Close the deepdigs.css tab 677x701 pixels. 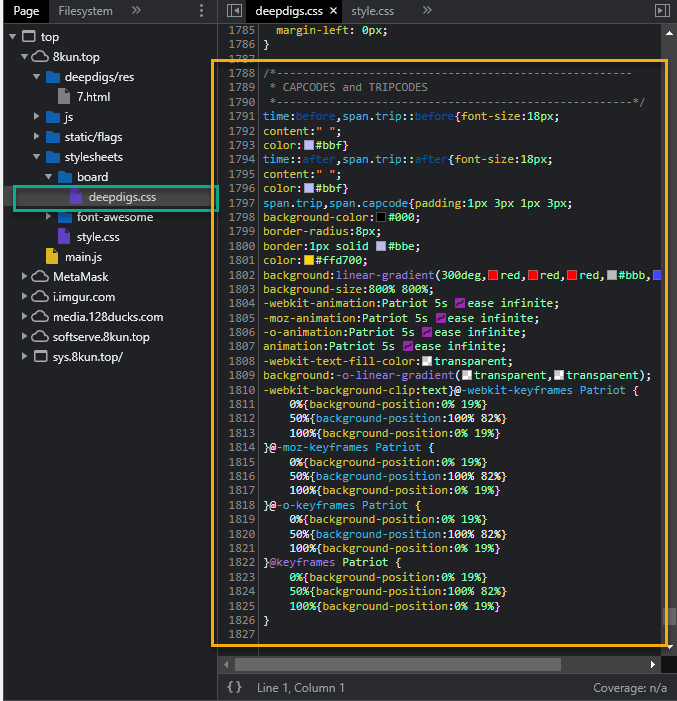click(333, 11)
